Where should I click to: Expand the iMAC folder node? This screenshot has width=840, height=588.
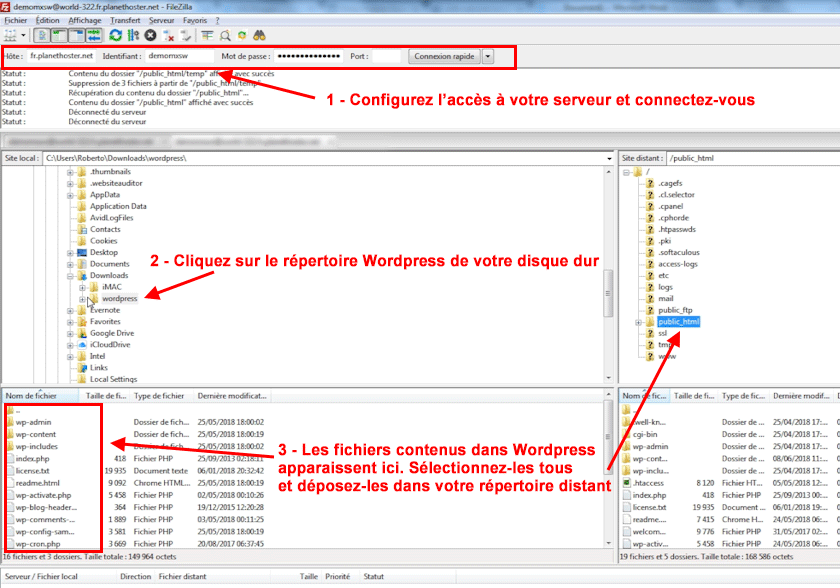(x=82, y=288)
